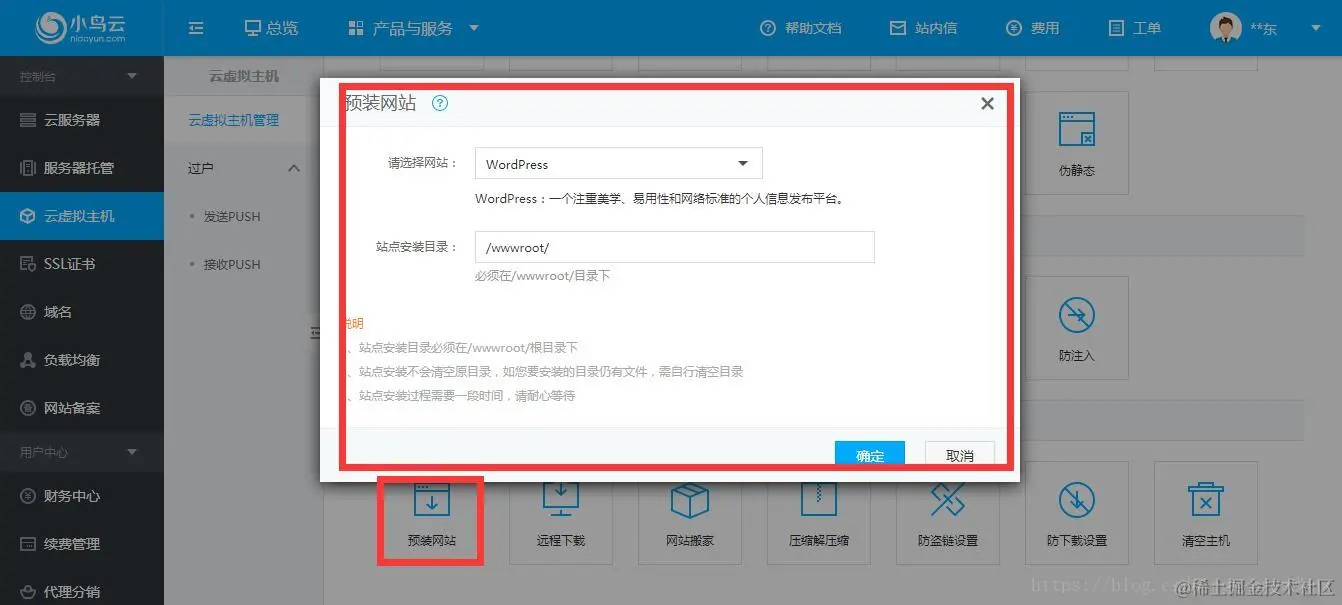Click the 取消 button
This screenshot has width=1342, height=605.
(x=960, y=455)
